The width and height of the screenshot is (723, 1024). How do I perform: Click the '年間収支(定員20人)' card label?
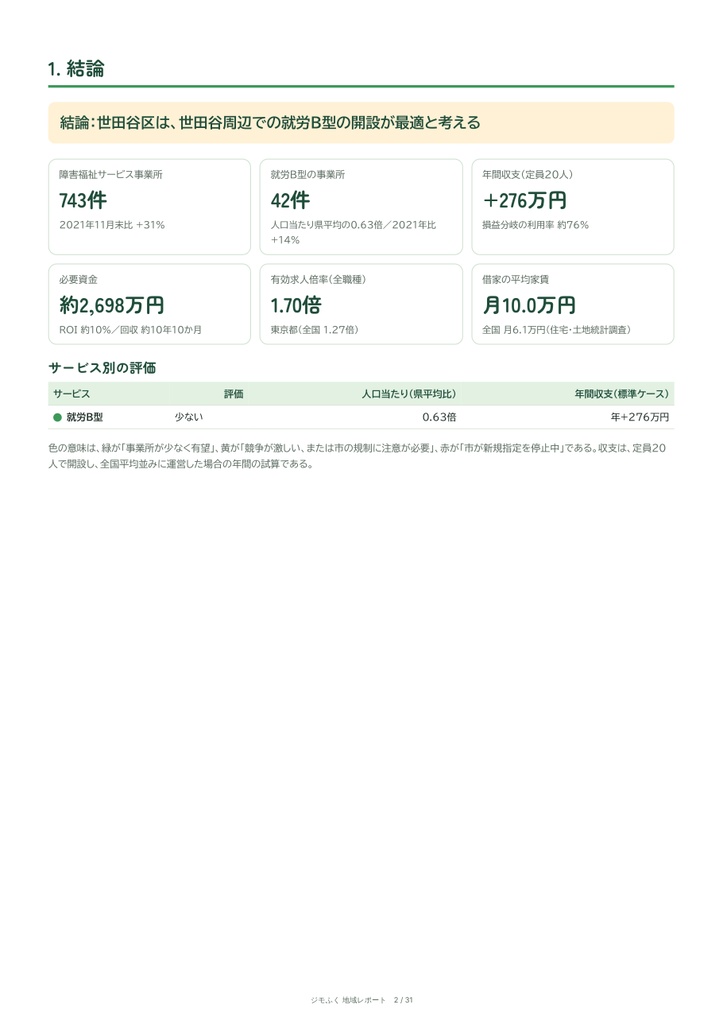pyautogui.click(x=528, y=174)
